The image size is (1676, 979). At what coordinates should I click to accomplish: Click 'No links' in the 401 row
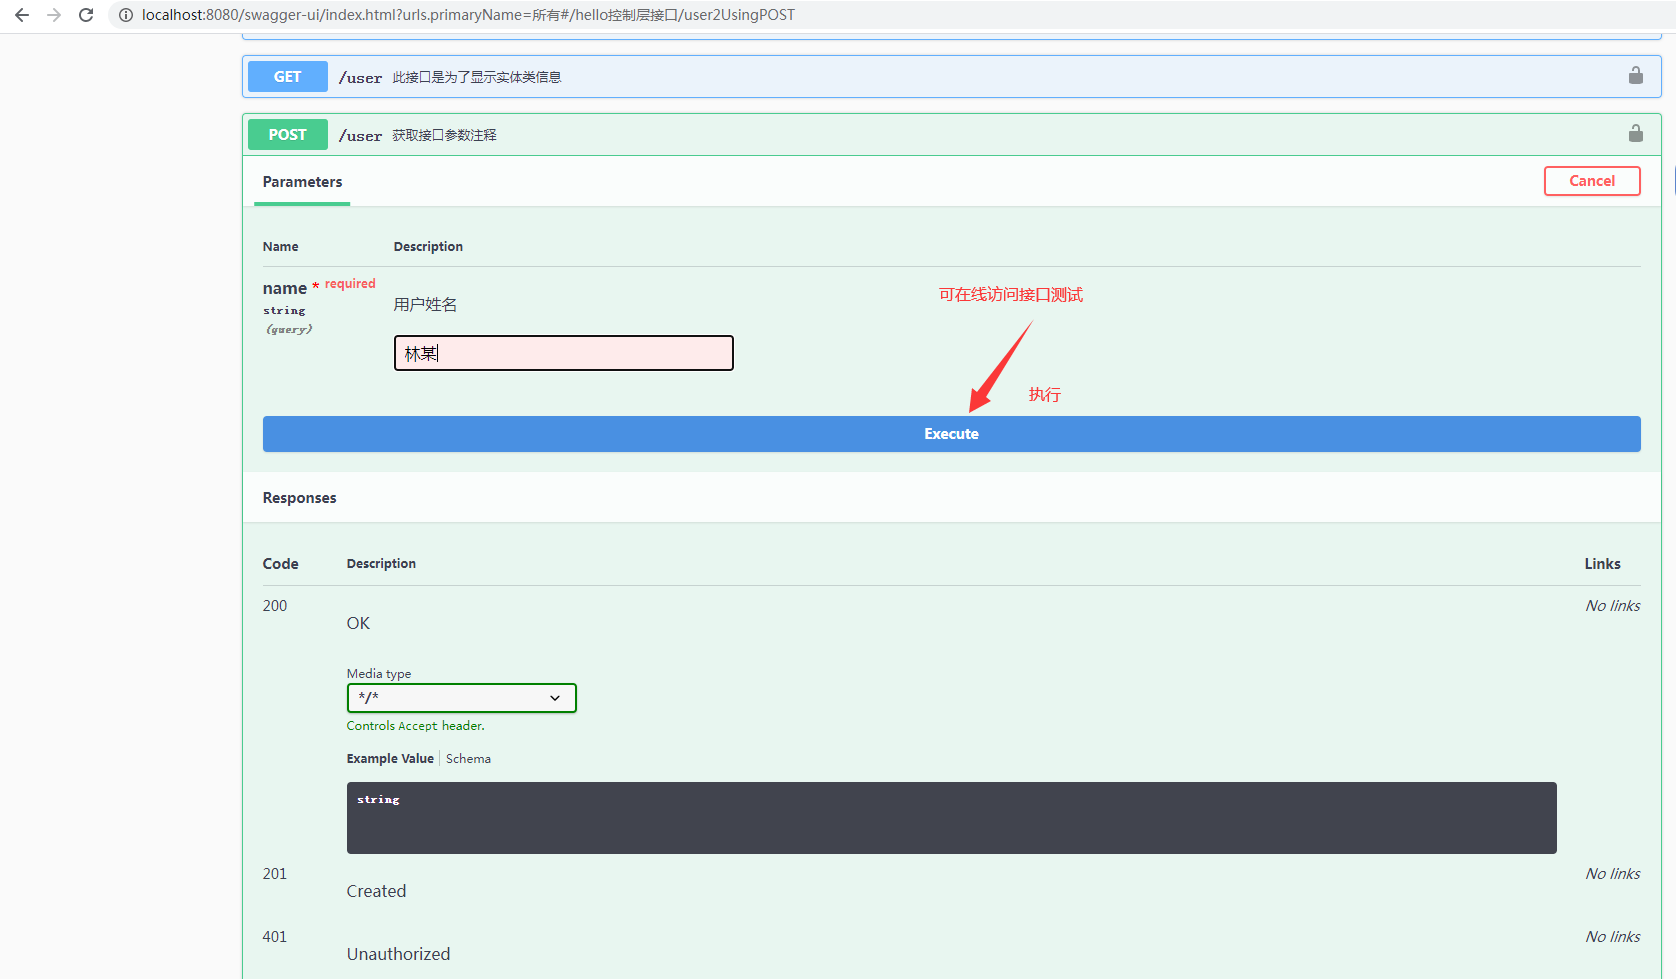coord(1612,937)
